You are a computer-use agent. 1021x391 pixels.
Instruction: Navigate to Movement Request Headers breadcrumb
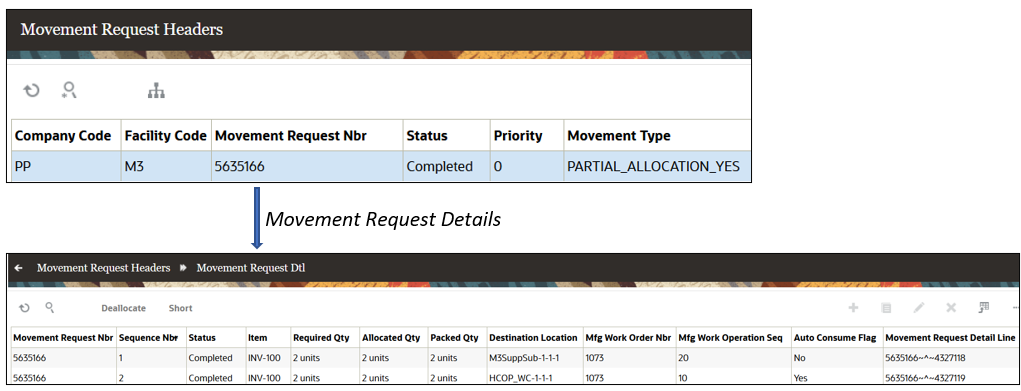104,268
